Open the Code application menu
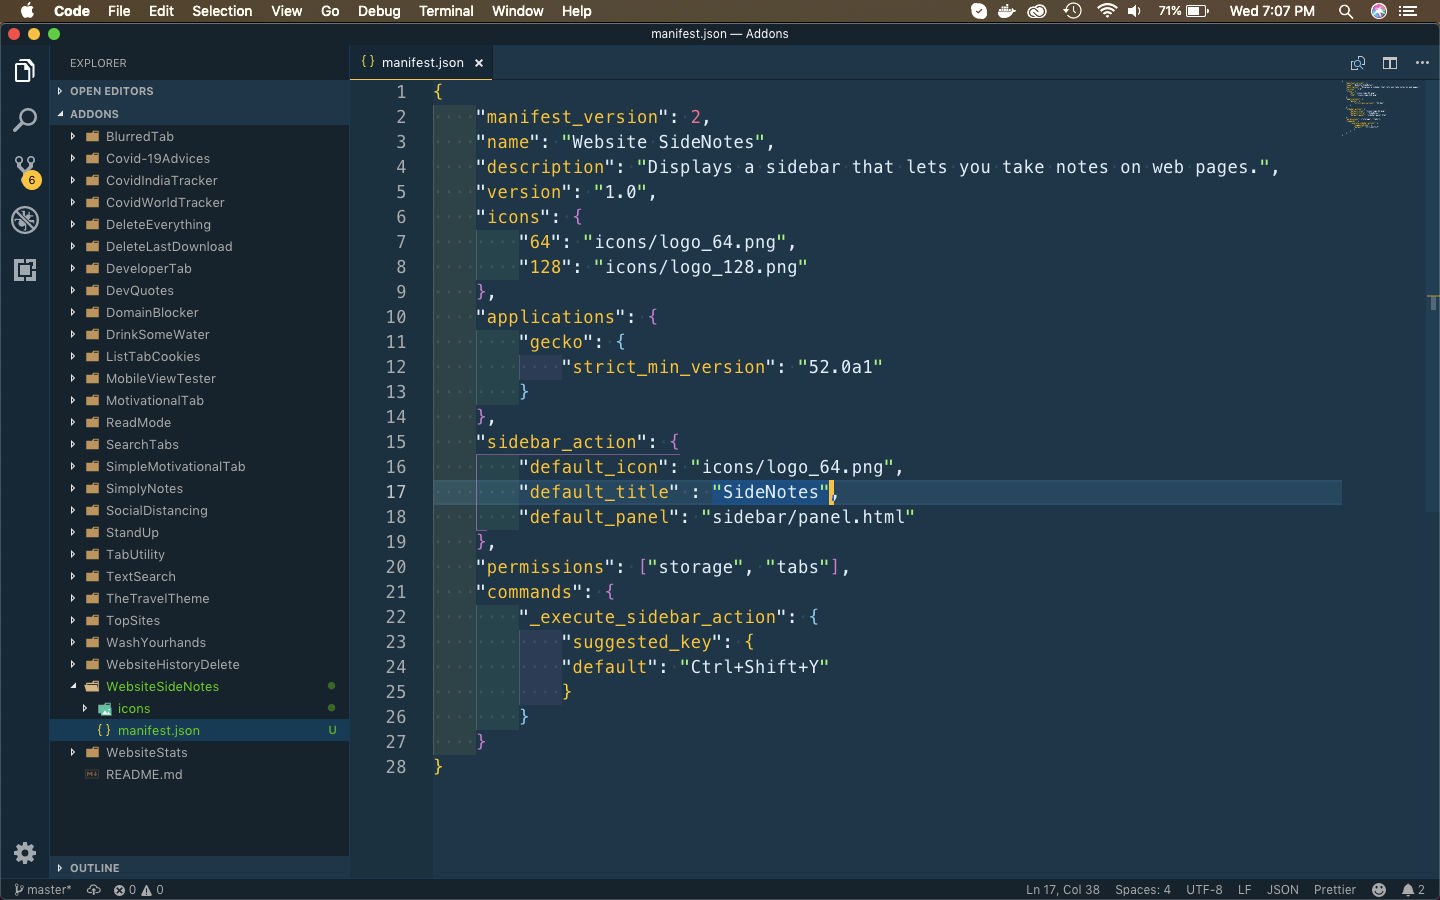Viewport: 1440px width, 900px height. tap(72, 11)
